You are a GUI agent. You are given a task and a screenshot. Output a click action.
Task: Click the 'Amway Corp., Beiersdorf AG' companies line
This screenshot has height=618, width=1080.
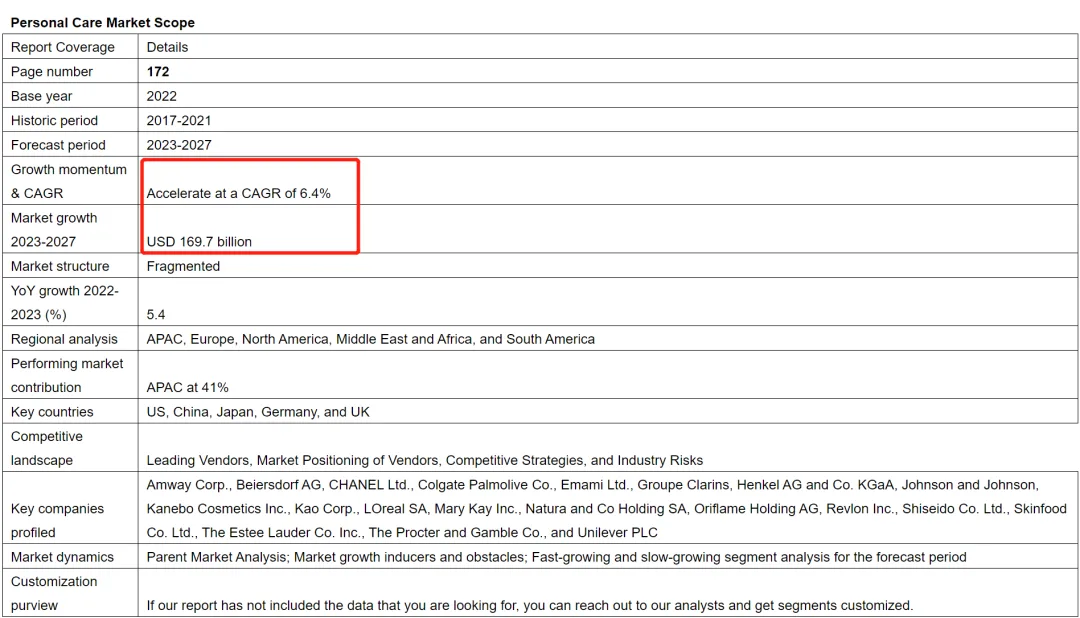(592, 484)
